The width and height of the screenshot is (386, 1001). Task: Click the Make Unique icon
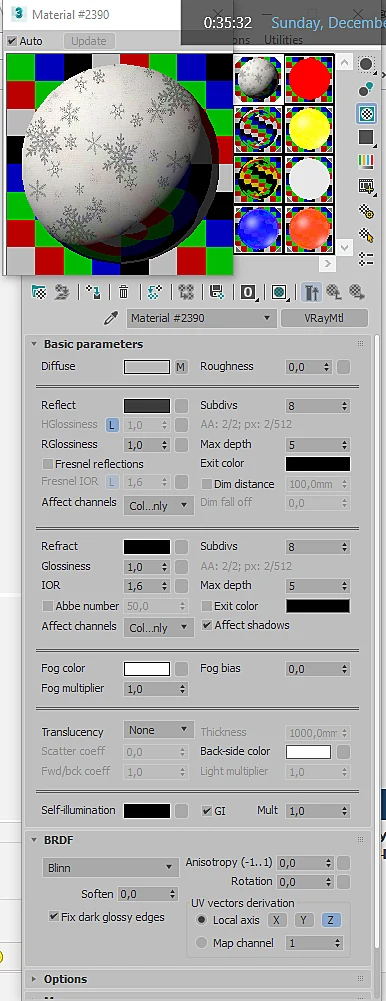[186, 292]
